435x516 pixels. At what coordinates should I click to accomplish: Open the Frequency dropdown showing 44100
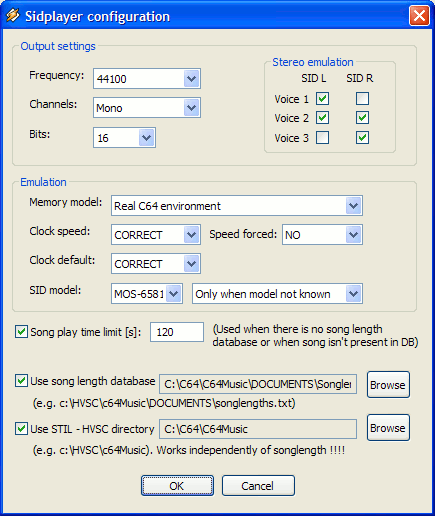coord(147,79)
